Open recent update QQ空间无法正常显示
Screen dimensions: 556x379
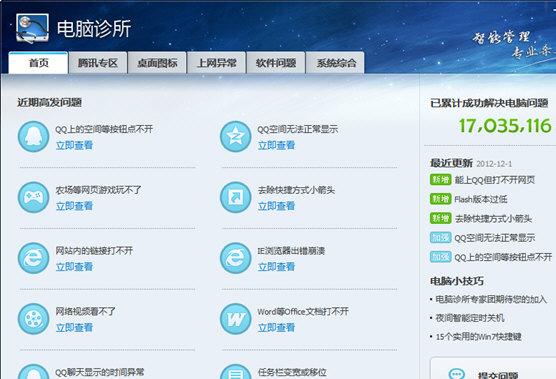(x=495, y=238)
